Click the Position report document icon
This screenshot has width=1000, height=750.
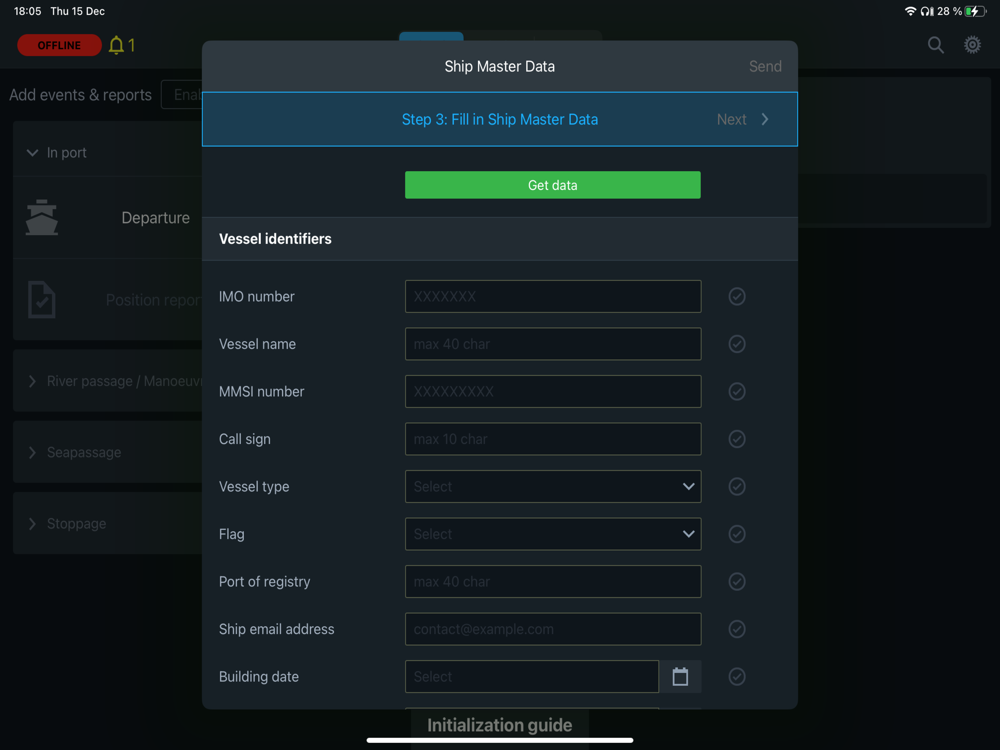pyautogui.click(x=42, y=300)
